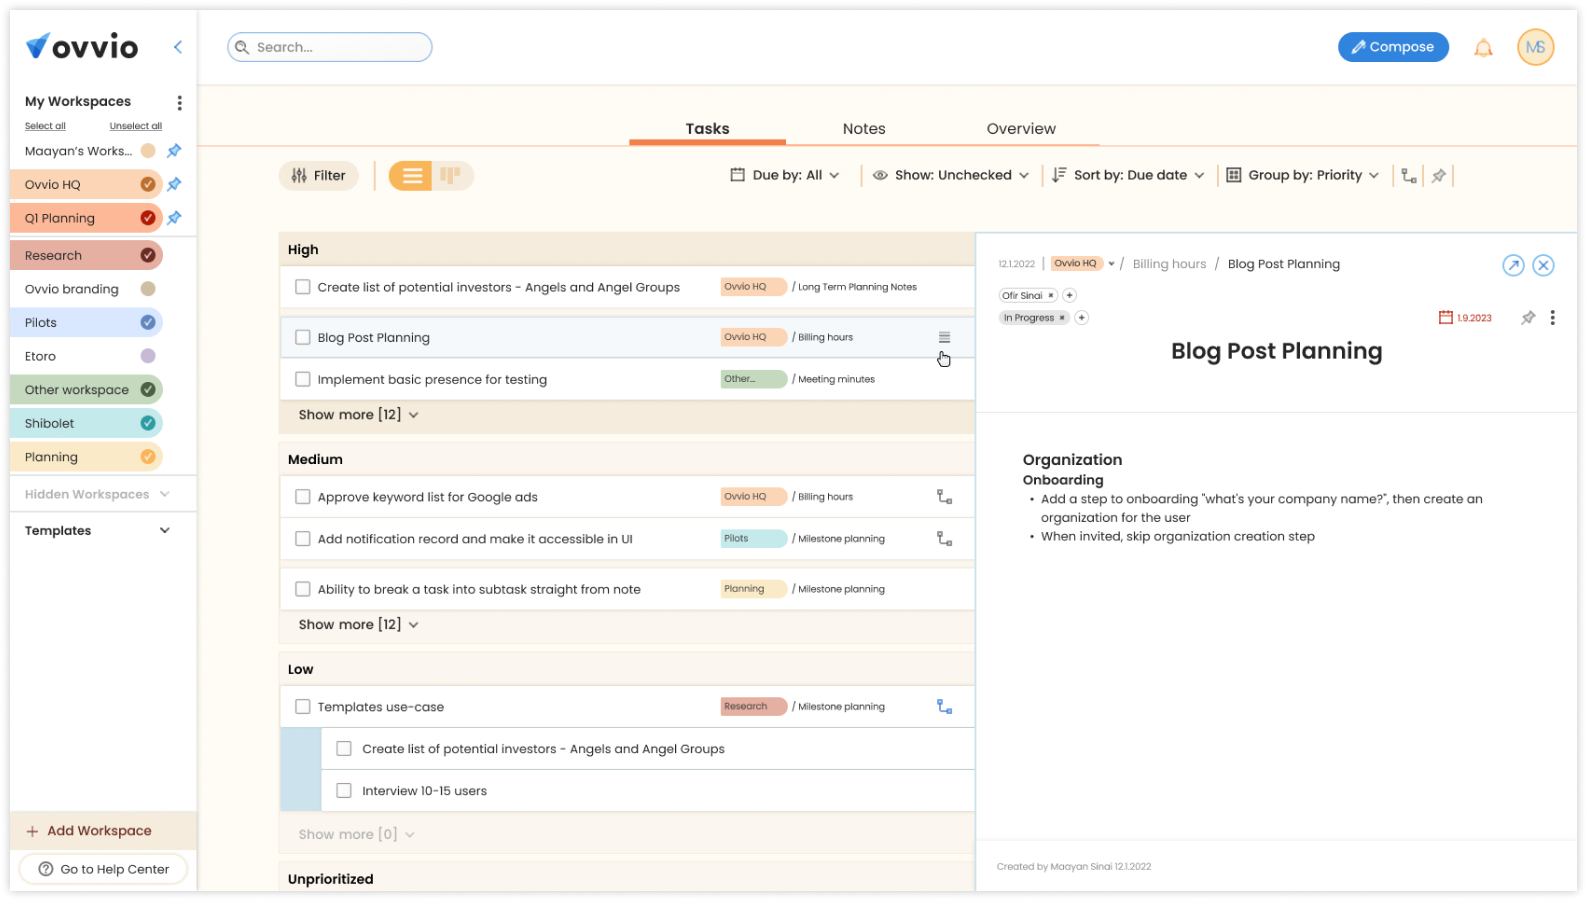Click the ovvio logo
Viewport: 1587px width, 901px height.
point(82,46)
